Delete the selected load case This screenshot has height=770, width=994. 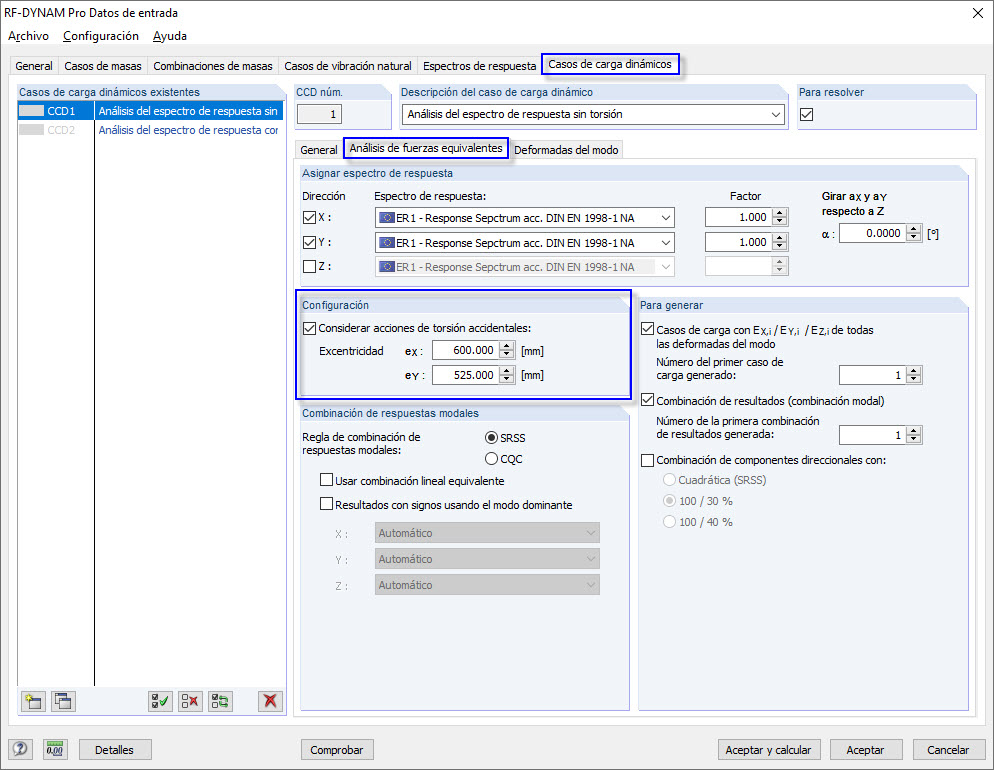(x=269, y=701)
